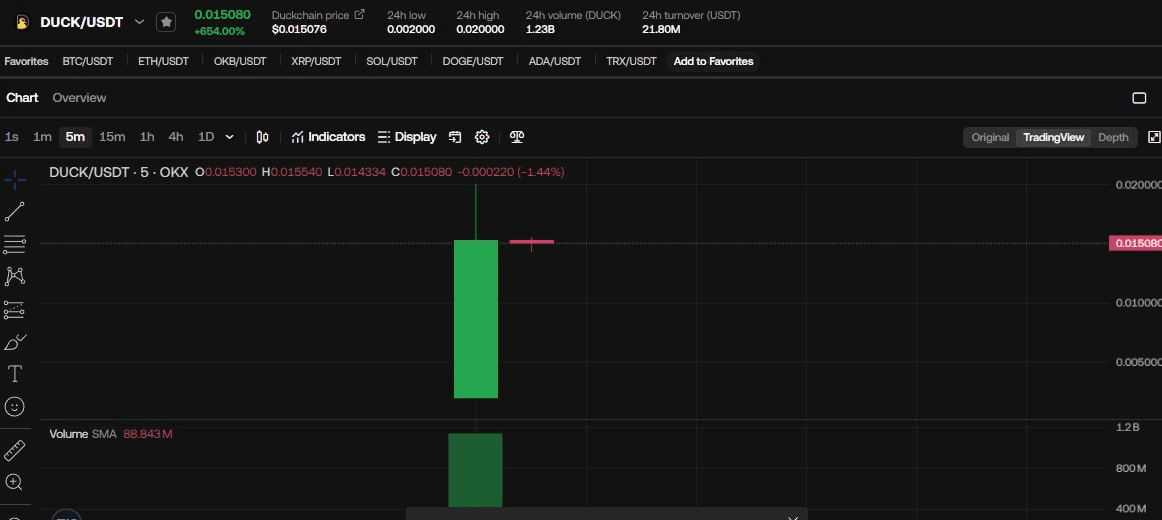
Task: Open the emoji sticker tool
Action: tap(15, 406)
